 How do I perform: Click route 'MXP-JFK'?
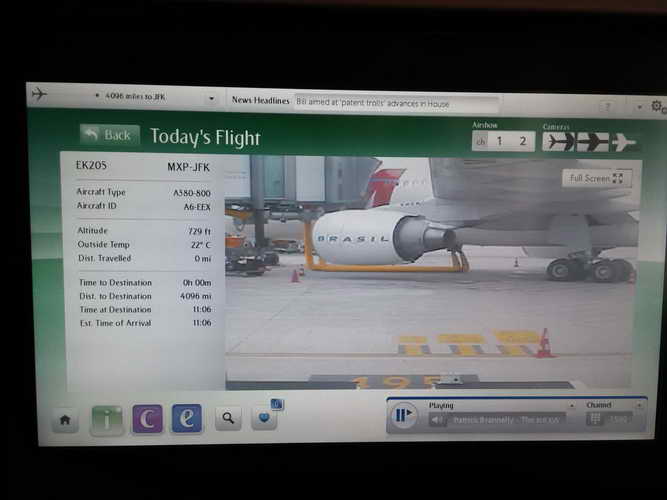click(188, 167)
